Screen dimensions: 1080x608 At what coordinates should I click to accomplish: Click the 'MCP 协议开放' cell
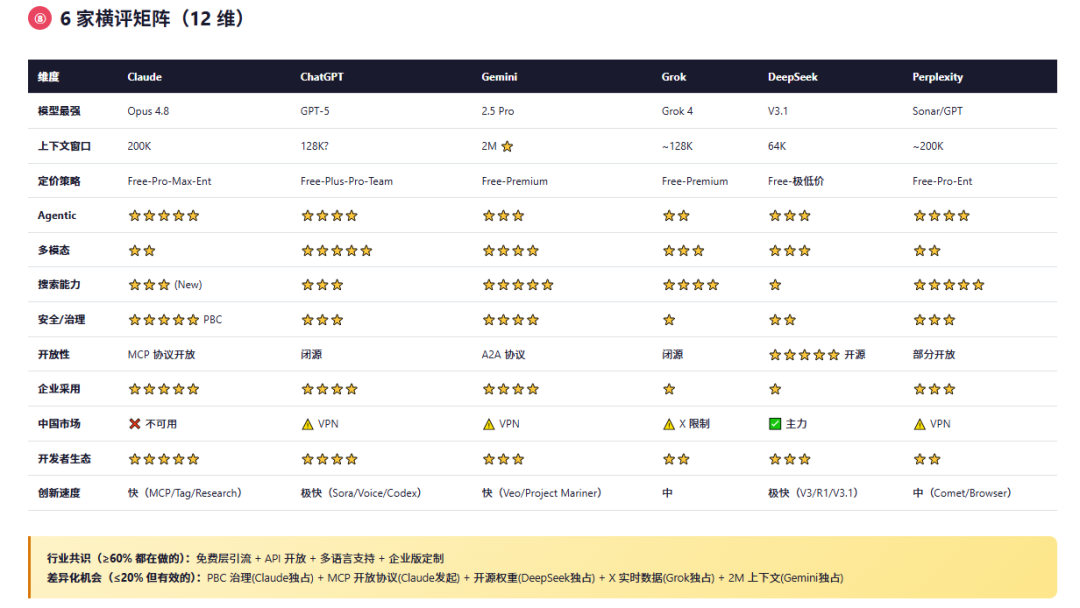point(161,355)
